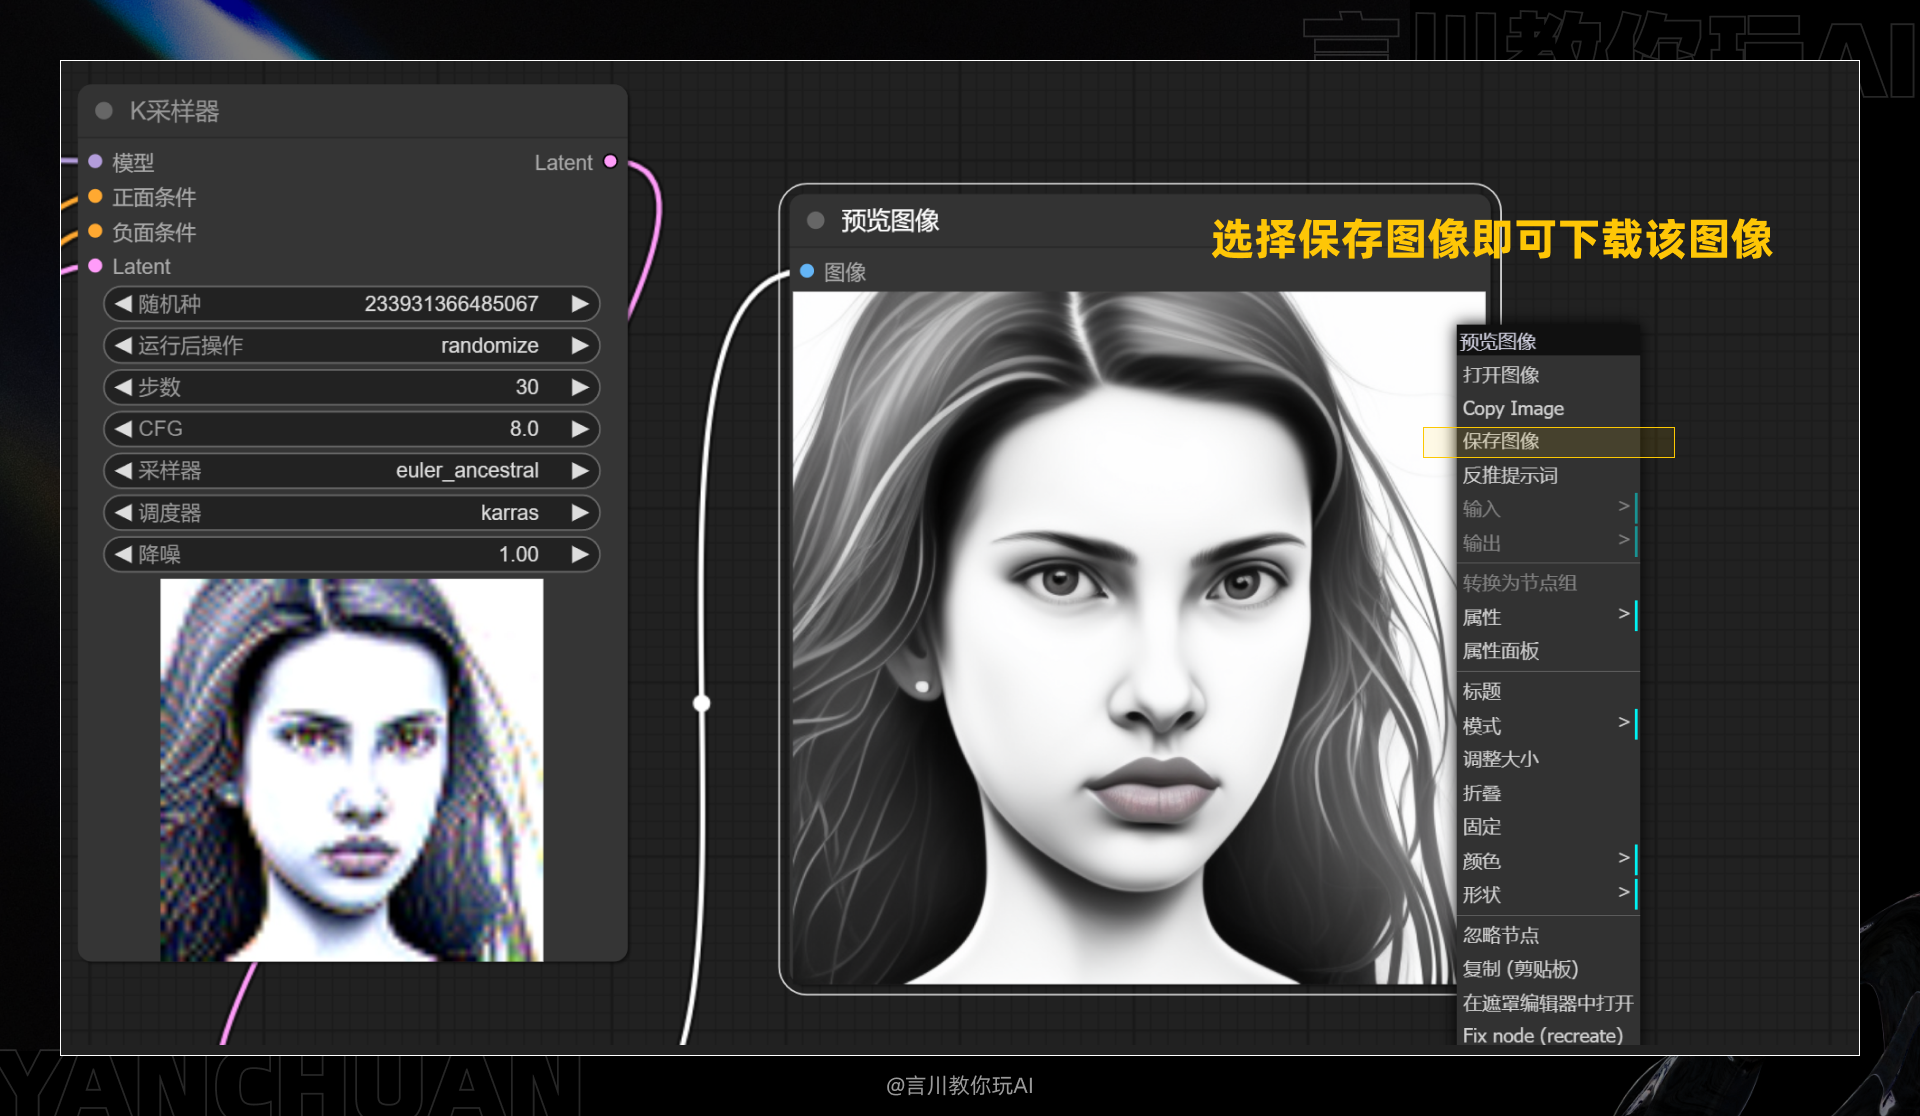
Task: Click the 预览图像 node collapse dot
Action: [x=815, y=220]
